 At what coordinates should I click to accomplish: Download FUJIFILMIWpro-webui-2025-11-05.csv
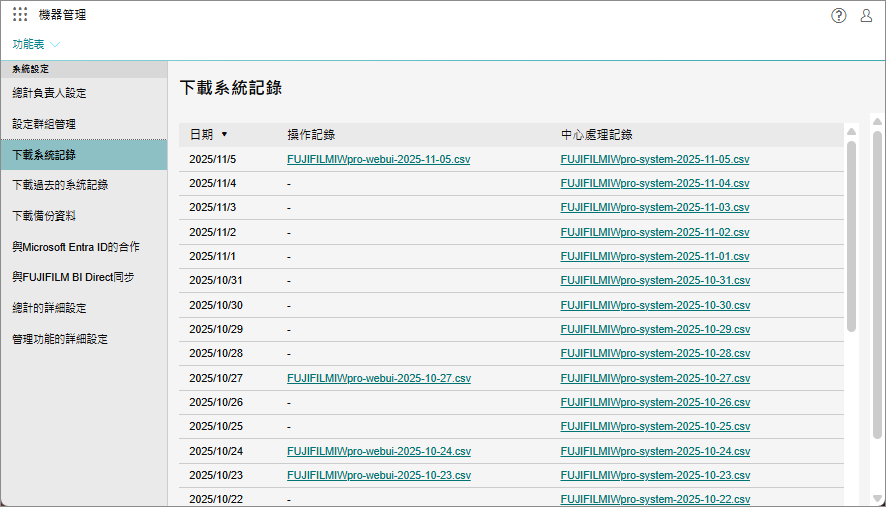pos(378,159)
